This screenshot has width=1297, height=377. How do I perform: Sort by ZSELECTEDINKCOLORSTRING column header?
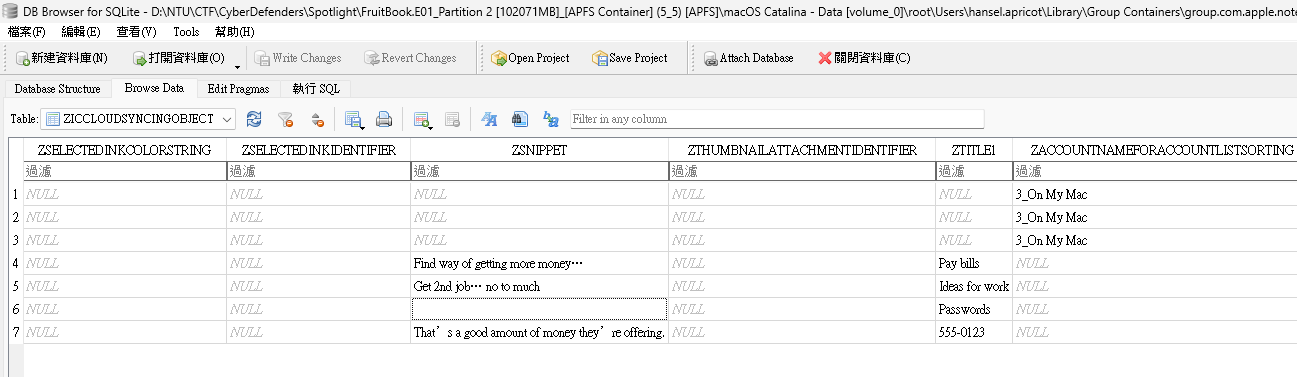pyautogui.click(x=124, y=150)
